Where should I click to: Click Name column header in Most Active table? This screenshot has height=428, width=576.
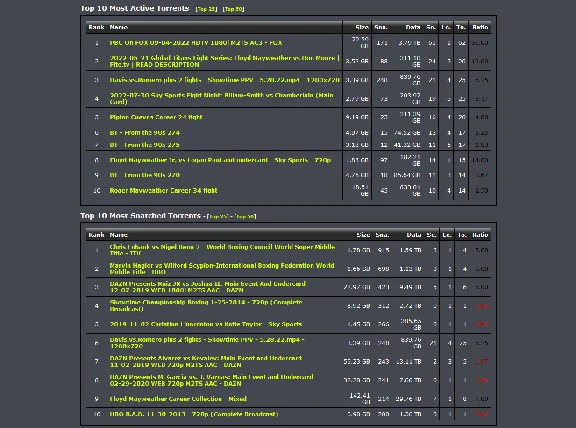point(119,27)
